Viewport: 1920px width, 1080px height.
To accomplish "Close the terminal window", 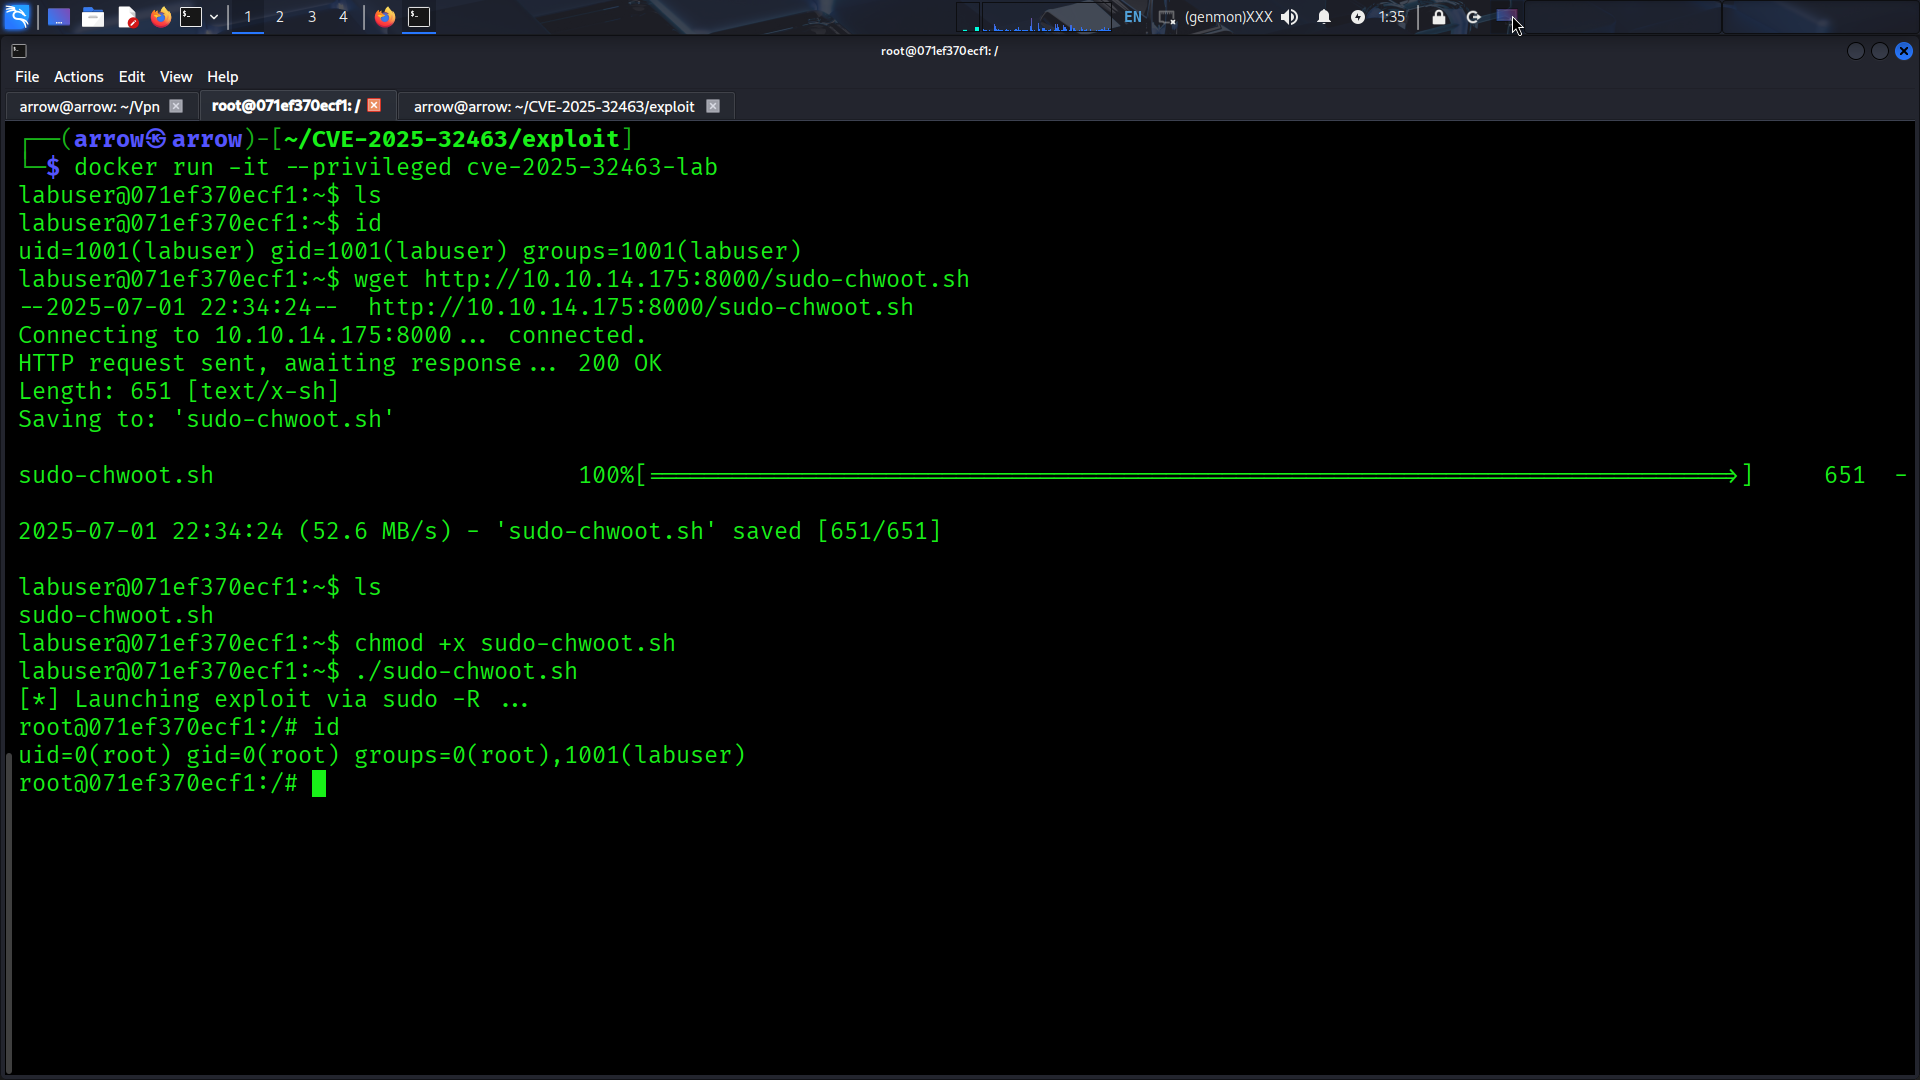I will click(1904, 51).
